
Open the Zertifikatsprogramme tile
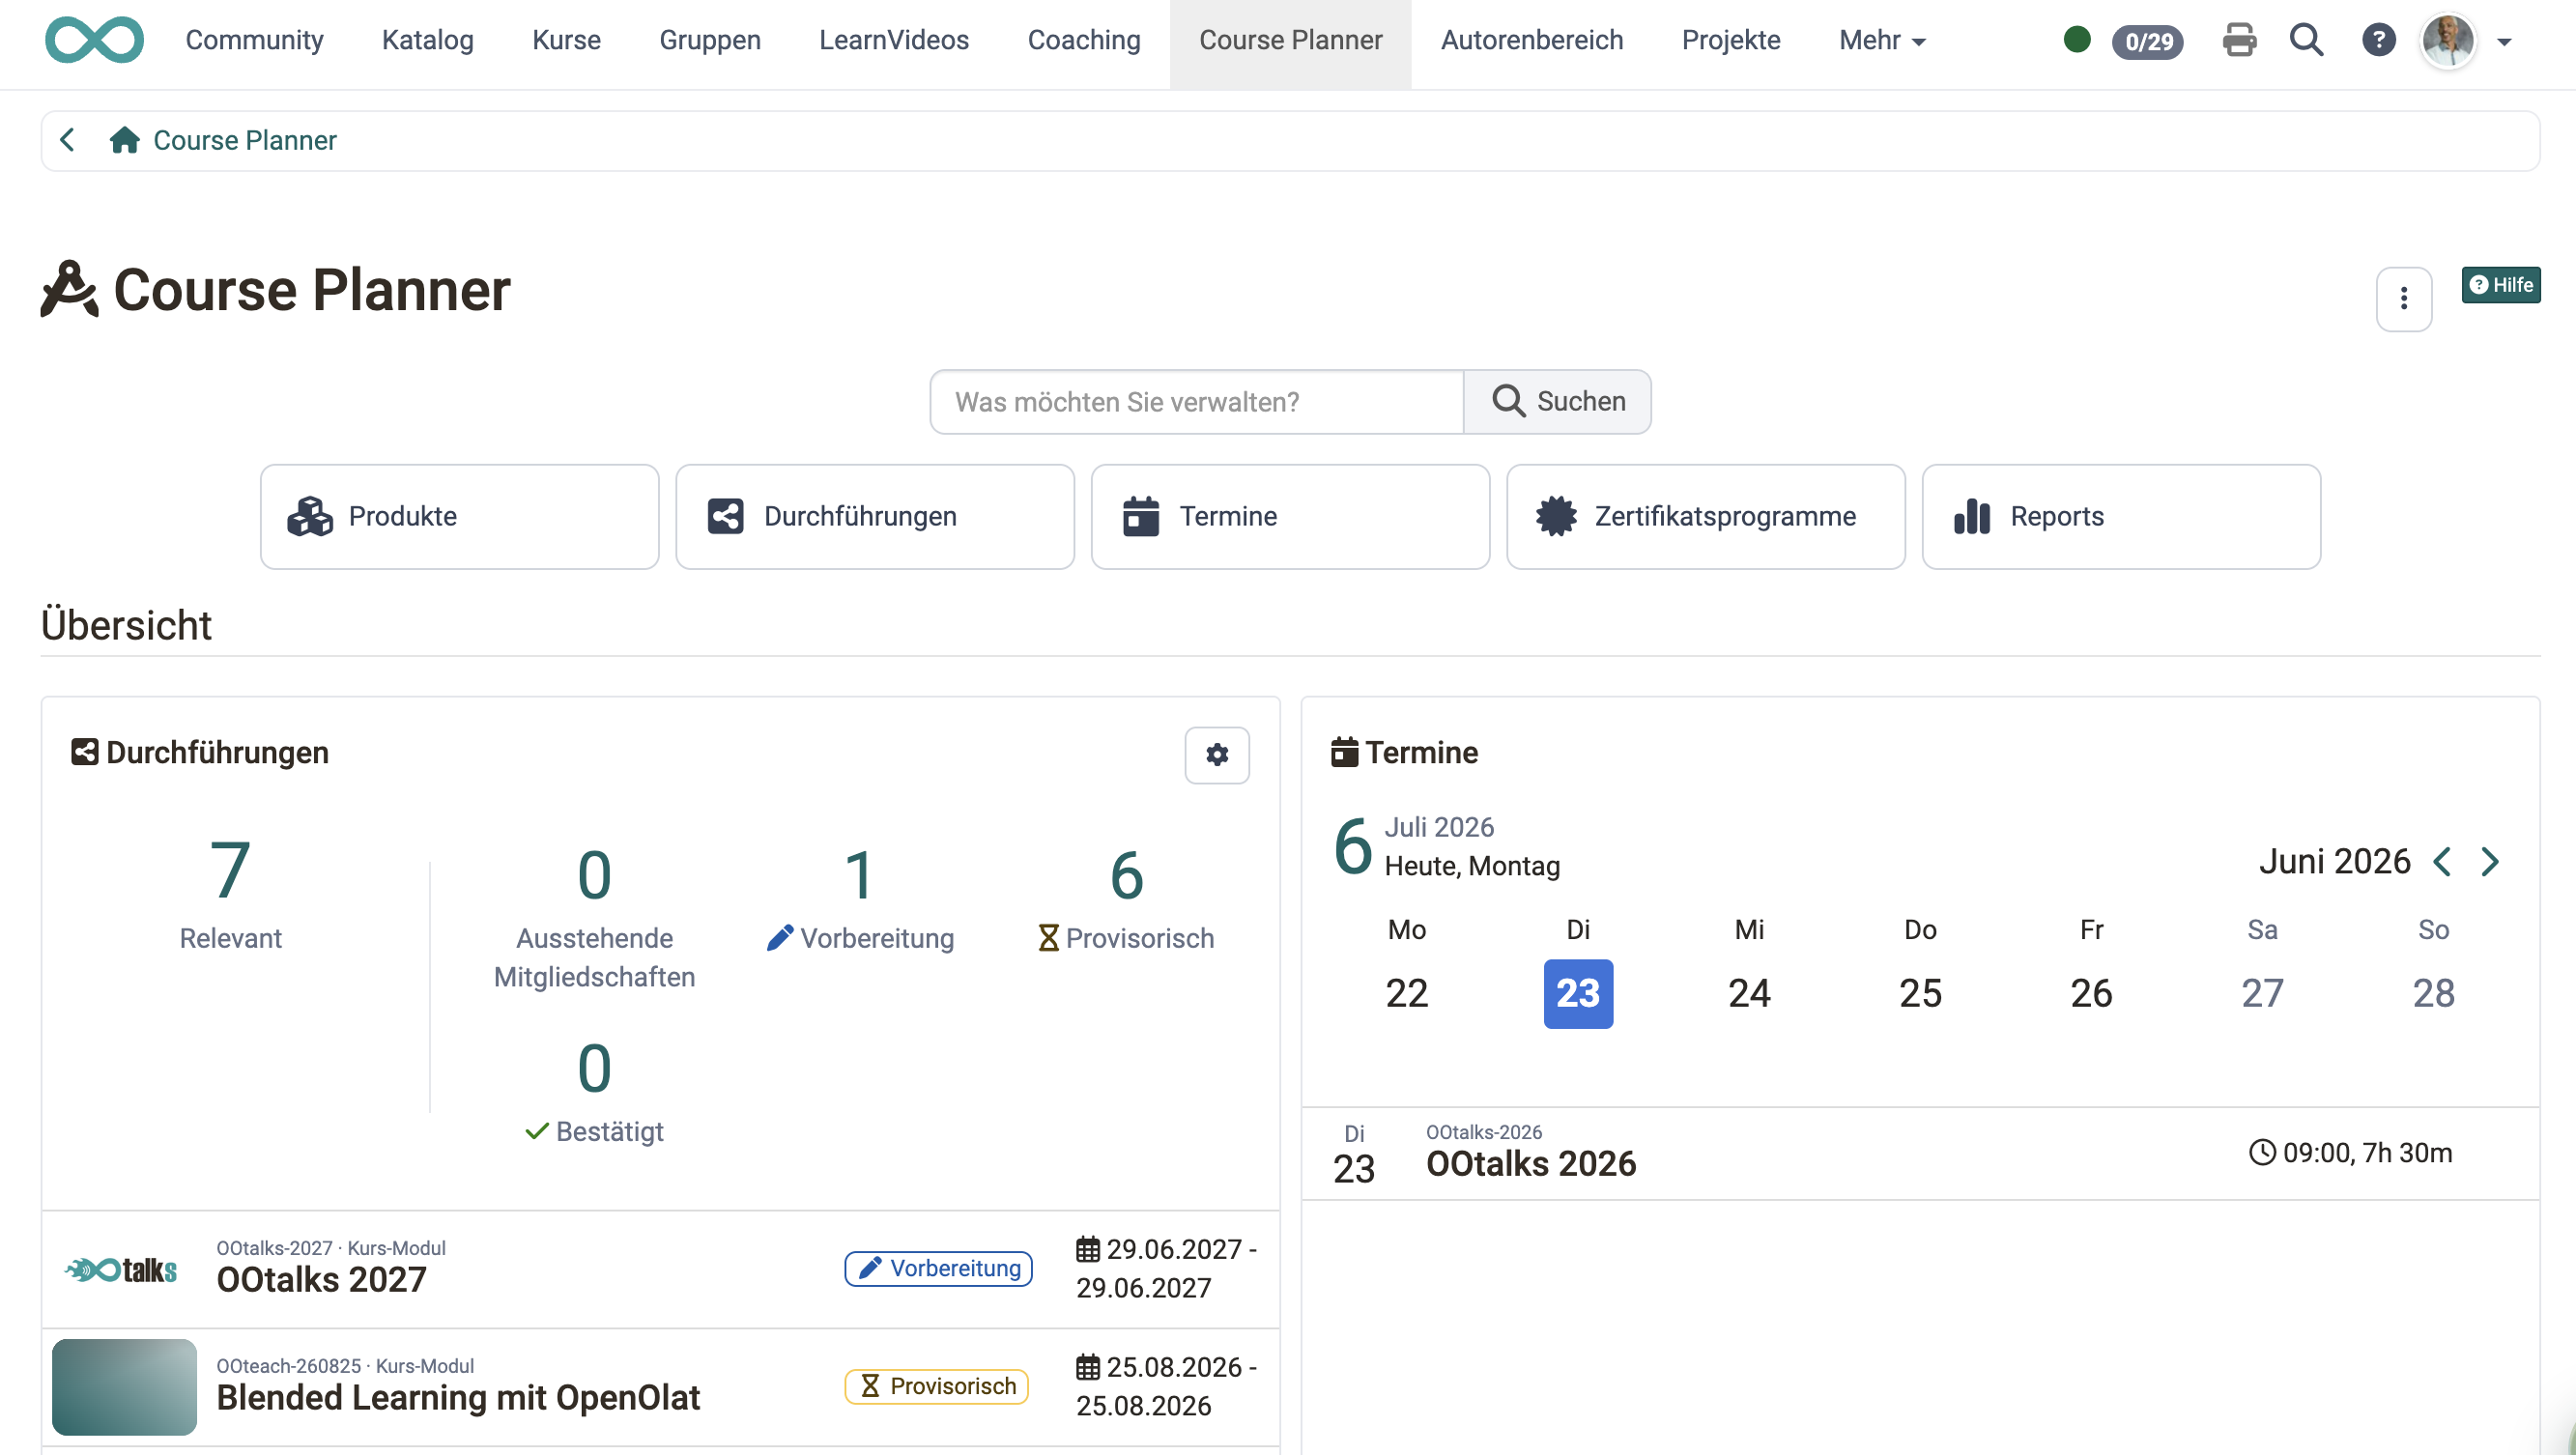pyautogui.click(x=1706, y=516)
